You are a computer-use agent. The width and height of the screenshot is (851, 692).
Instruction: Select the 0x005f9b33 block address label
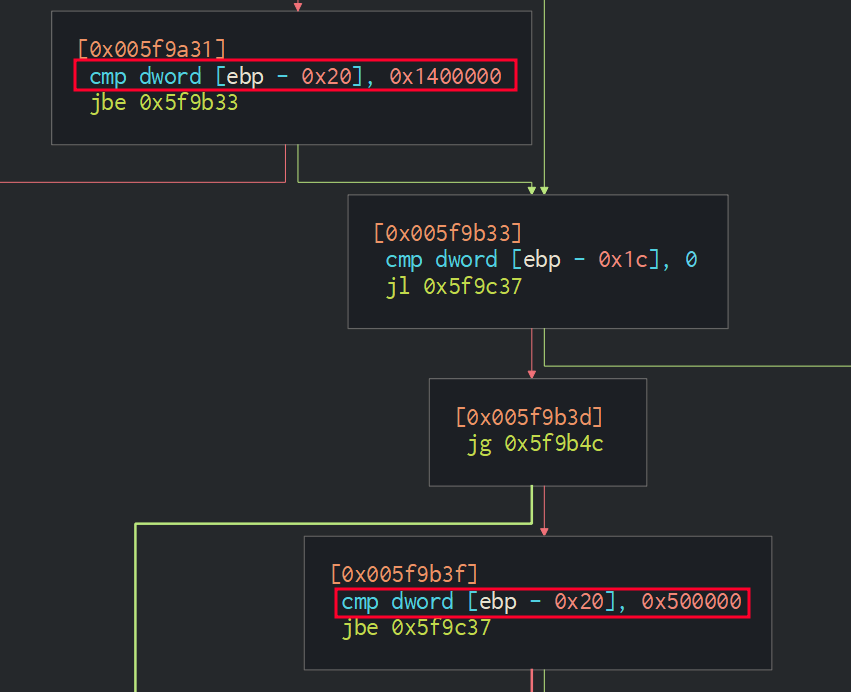(x=447, y=233)
